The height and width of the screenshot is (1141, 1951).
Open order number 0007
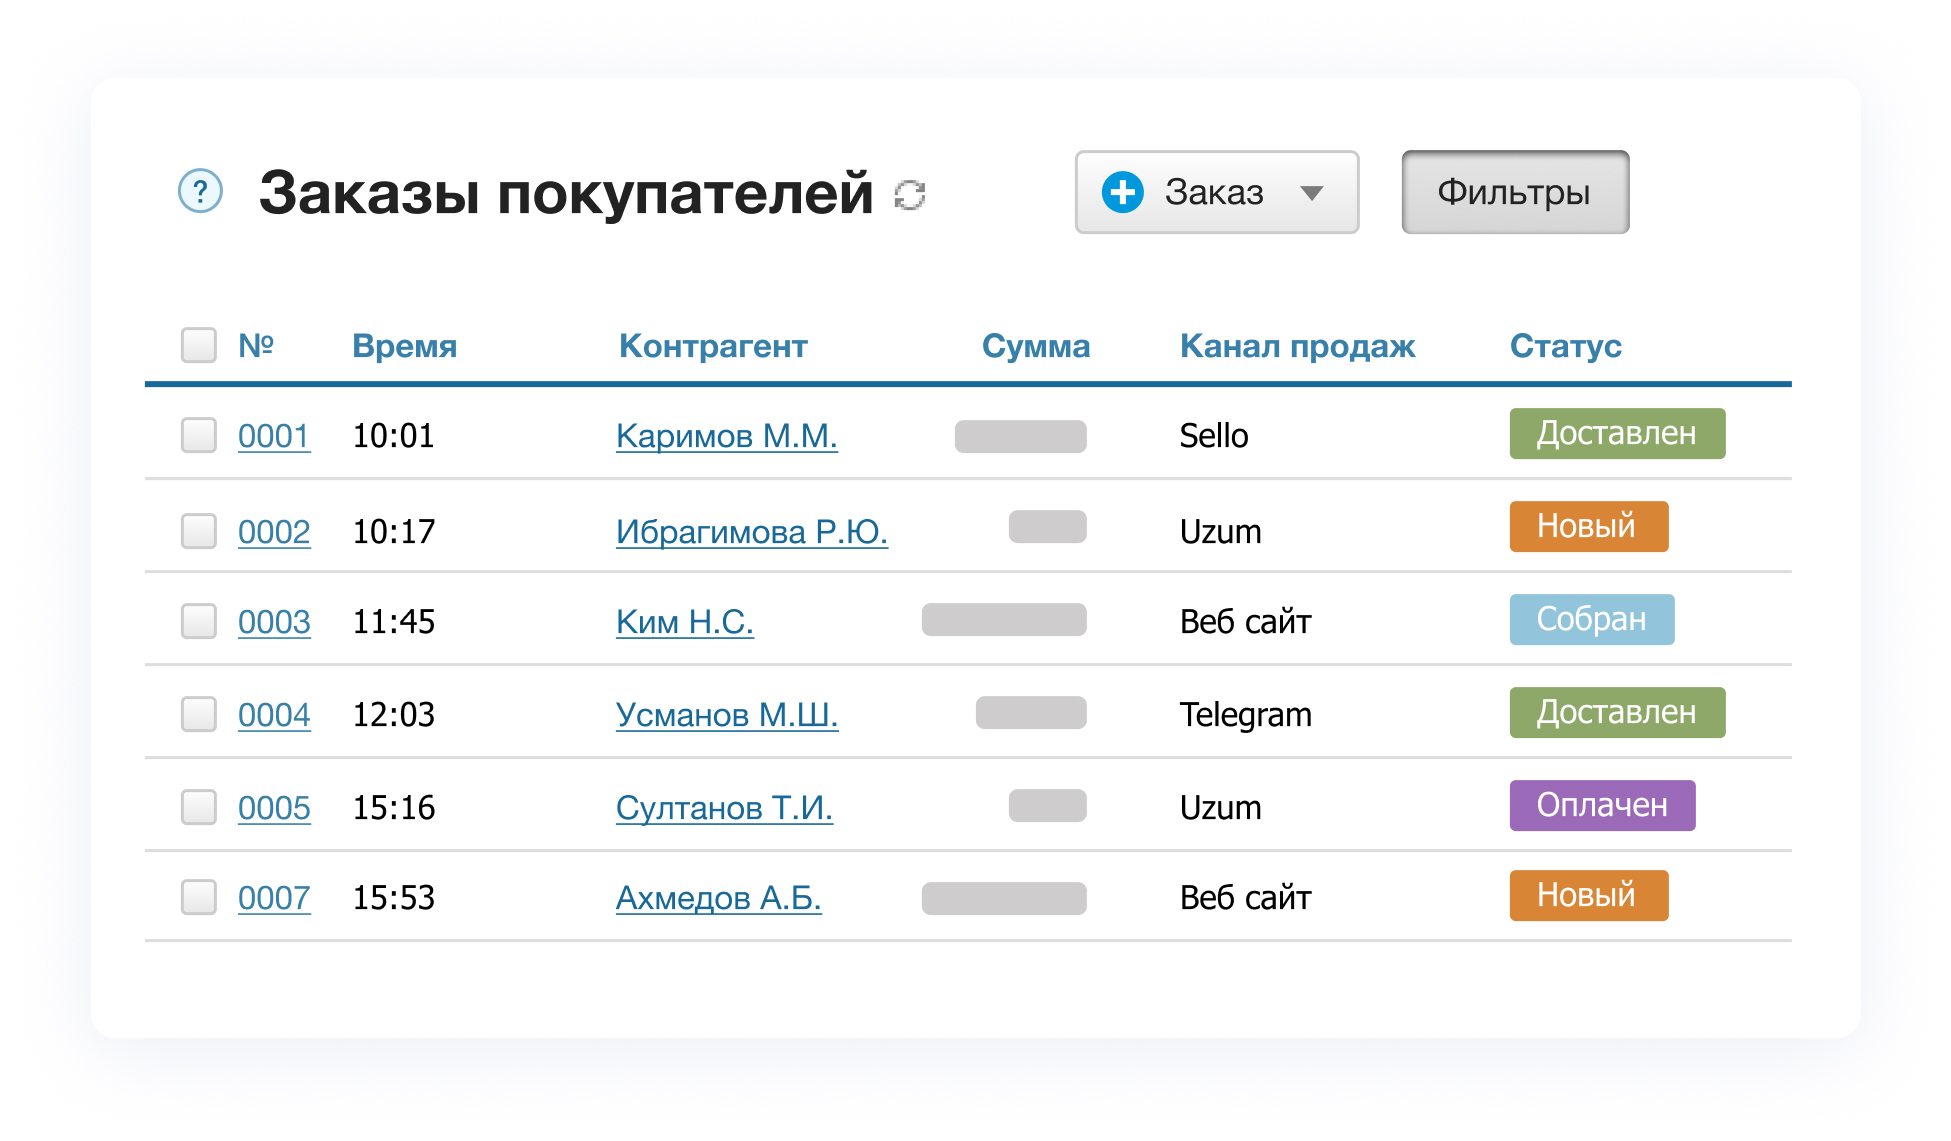tap(274, 898)
